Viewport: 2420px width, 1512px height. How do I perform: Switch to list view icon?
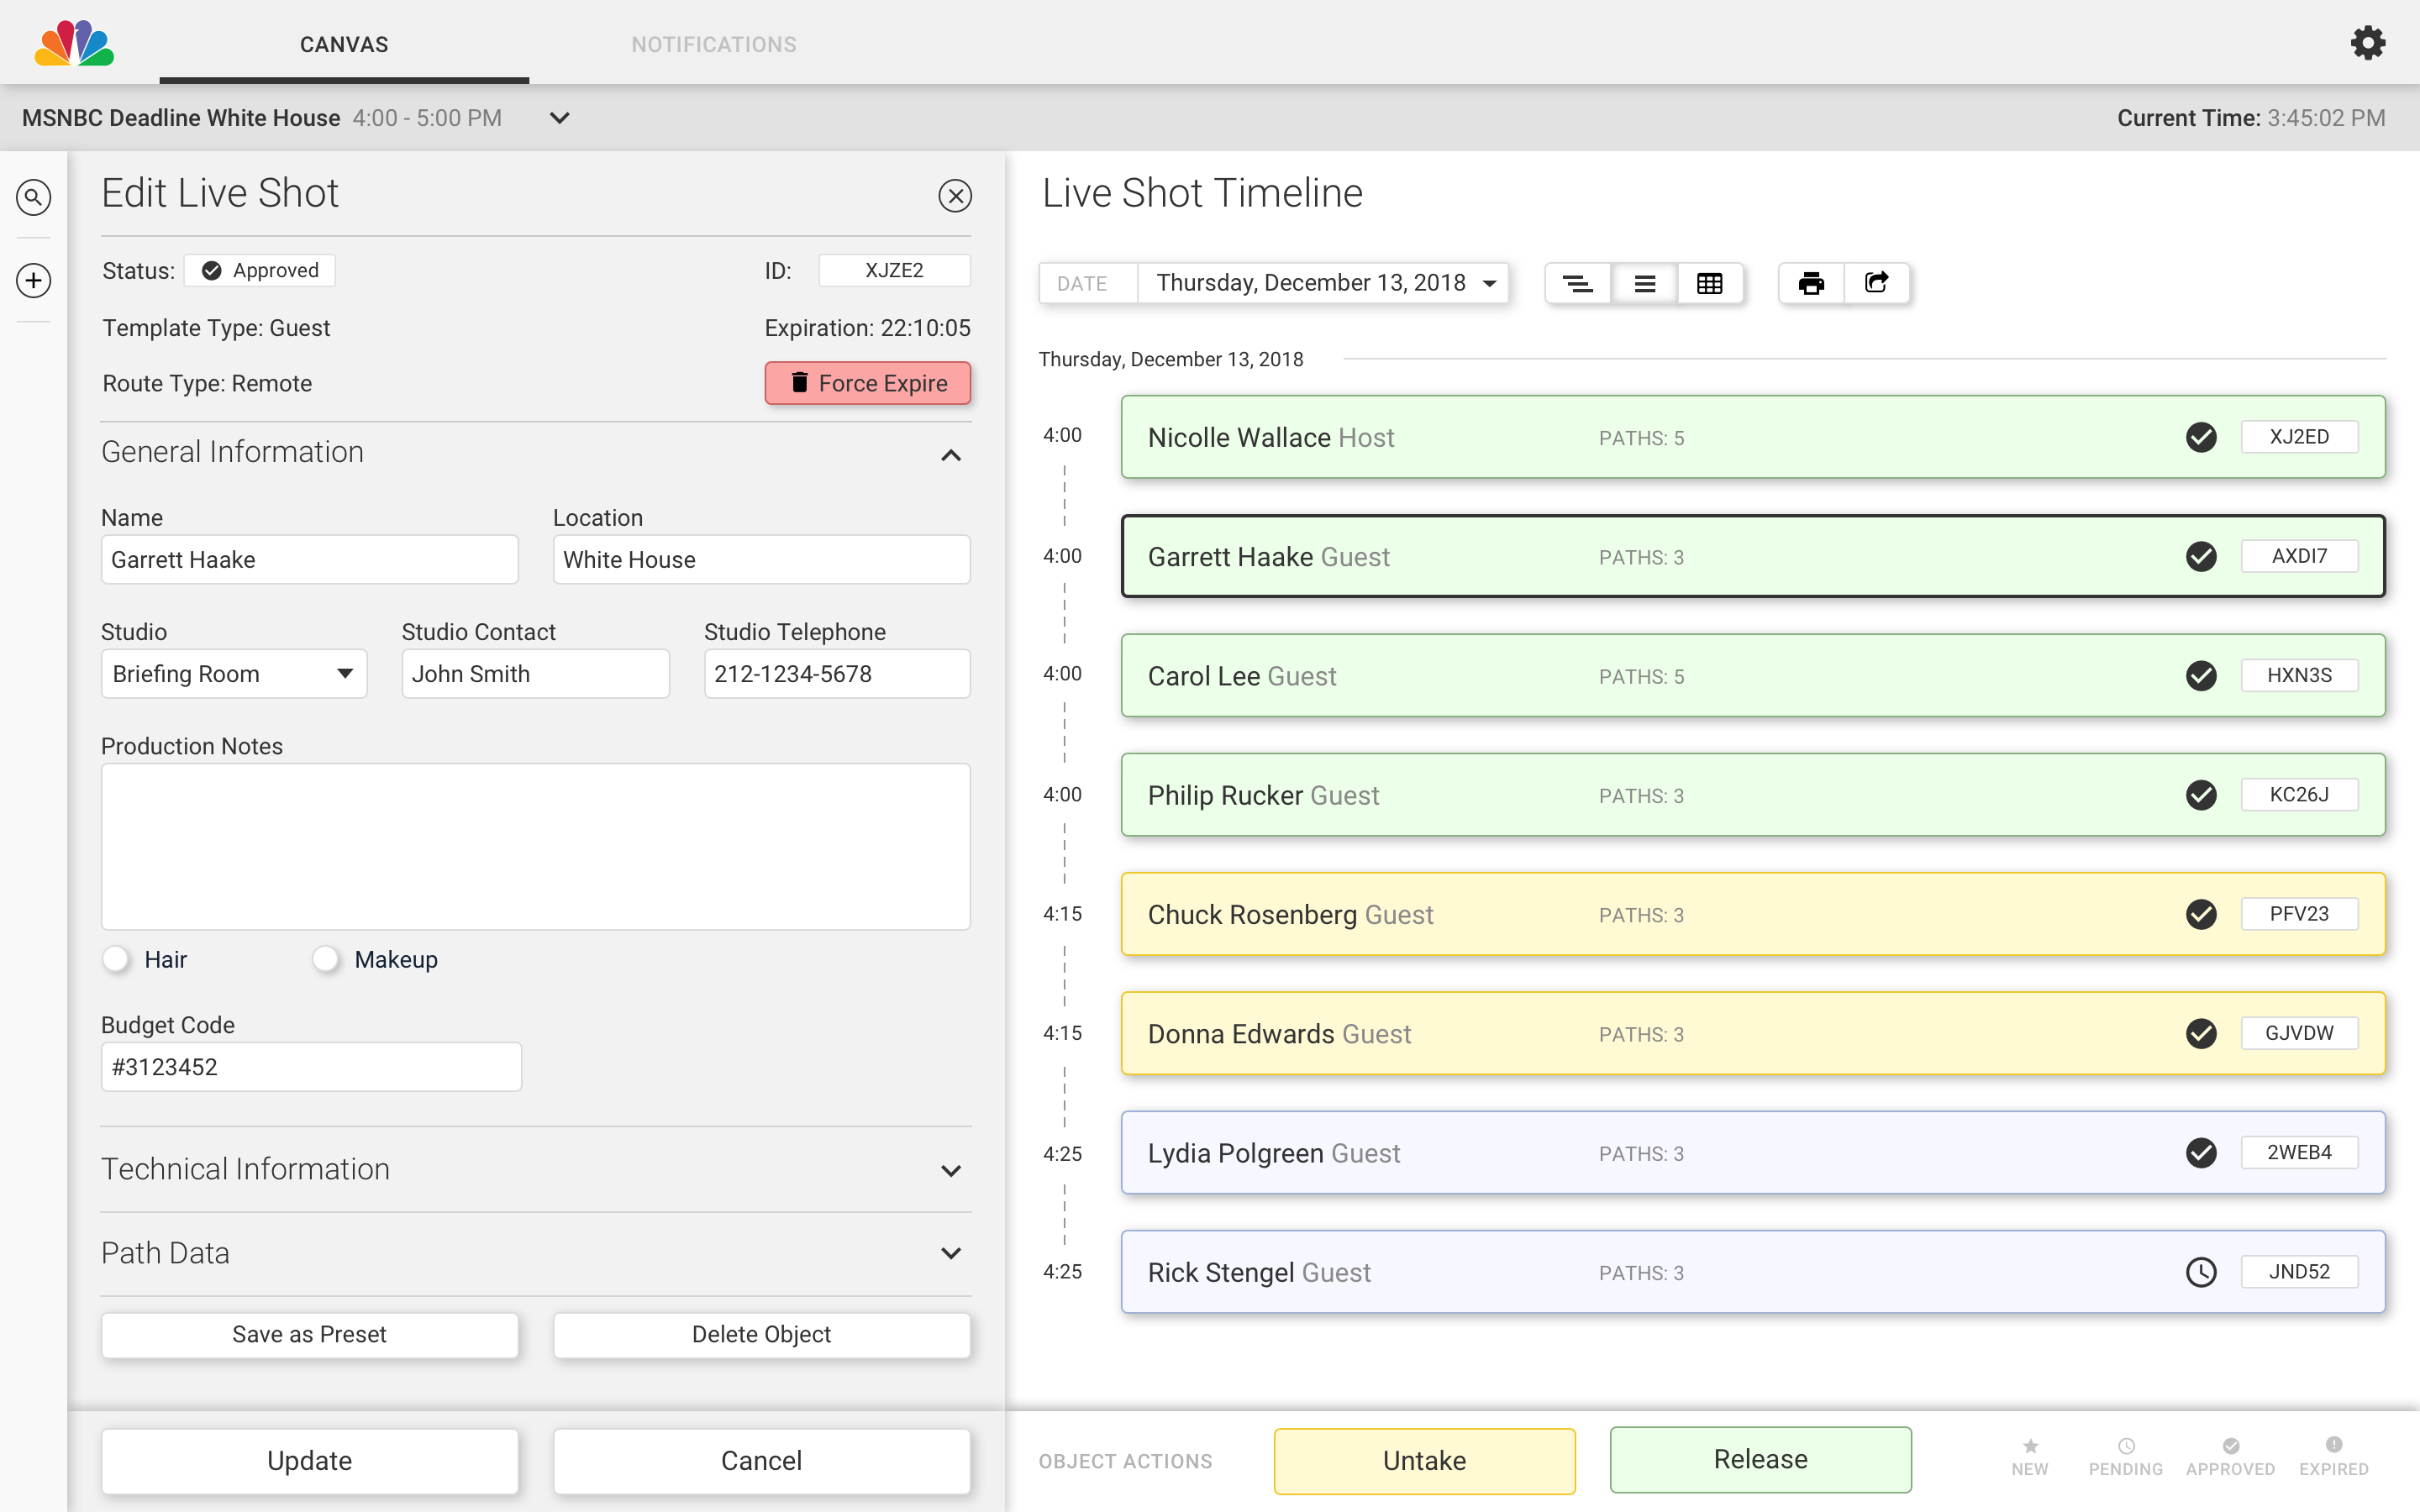pyautogui.click(x=1644, y=284)
